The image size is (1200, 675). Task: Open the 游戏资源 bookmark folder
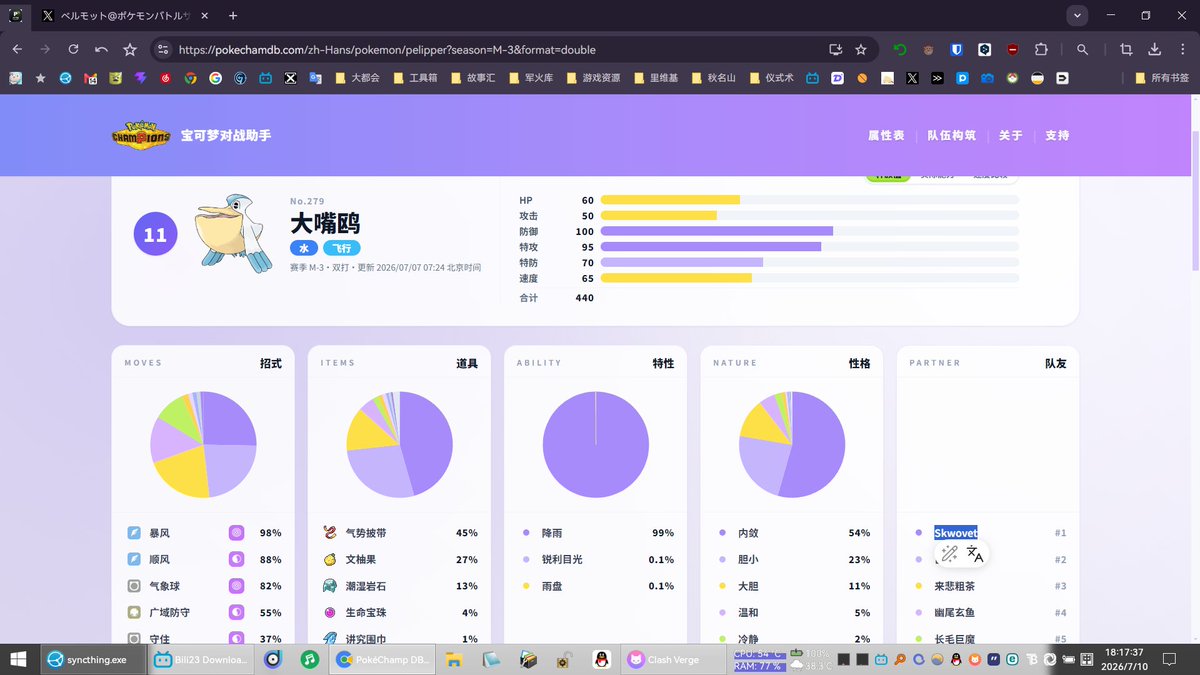pyautogui.click(x=595, y=78)
